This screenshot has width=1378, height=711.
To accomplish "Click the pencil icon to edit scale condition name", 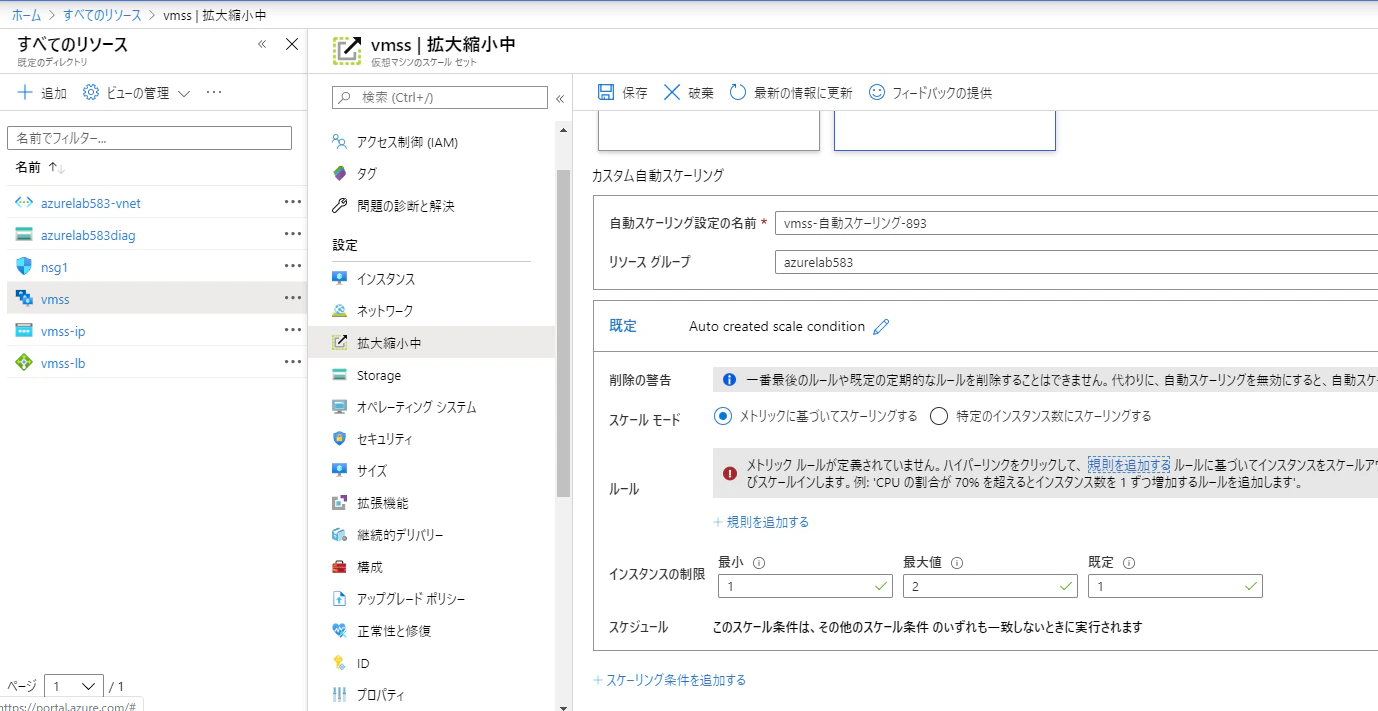I will 881,326.
